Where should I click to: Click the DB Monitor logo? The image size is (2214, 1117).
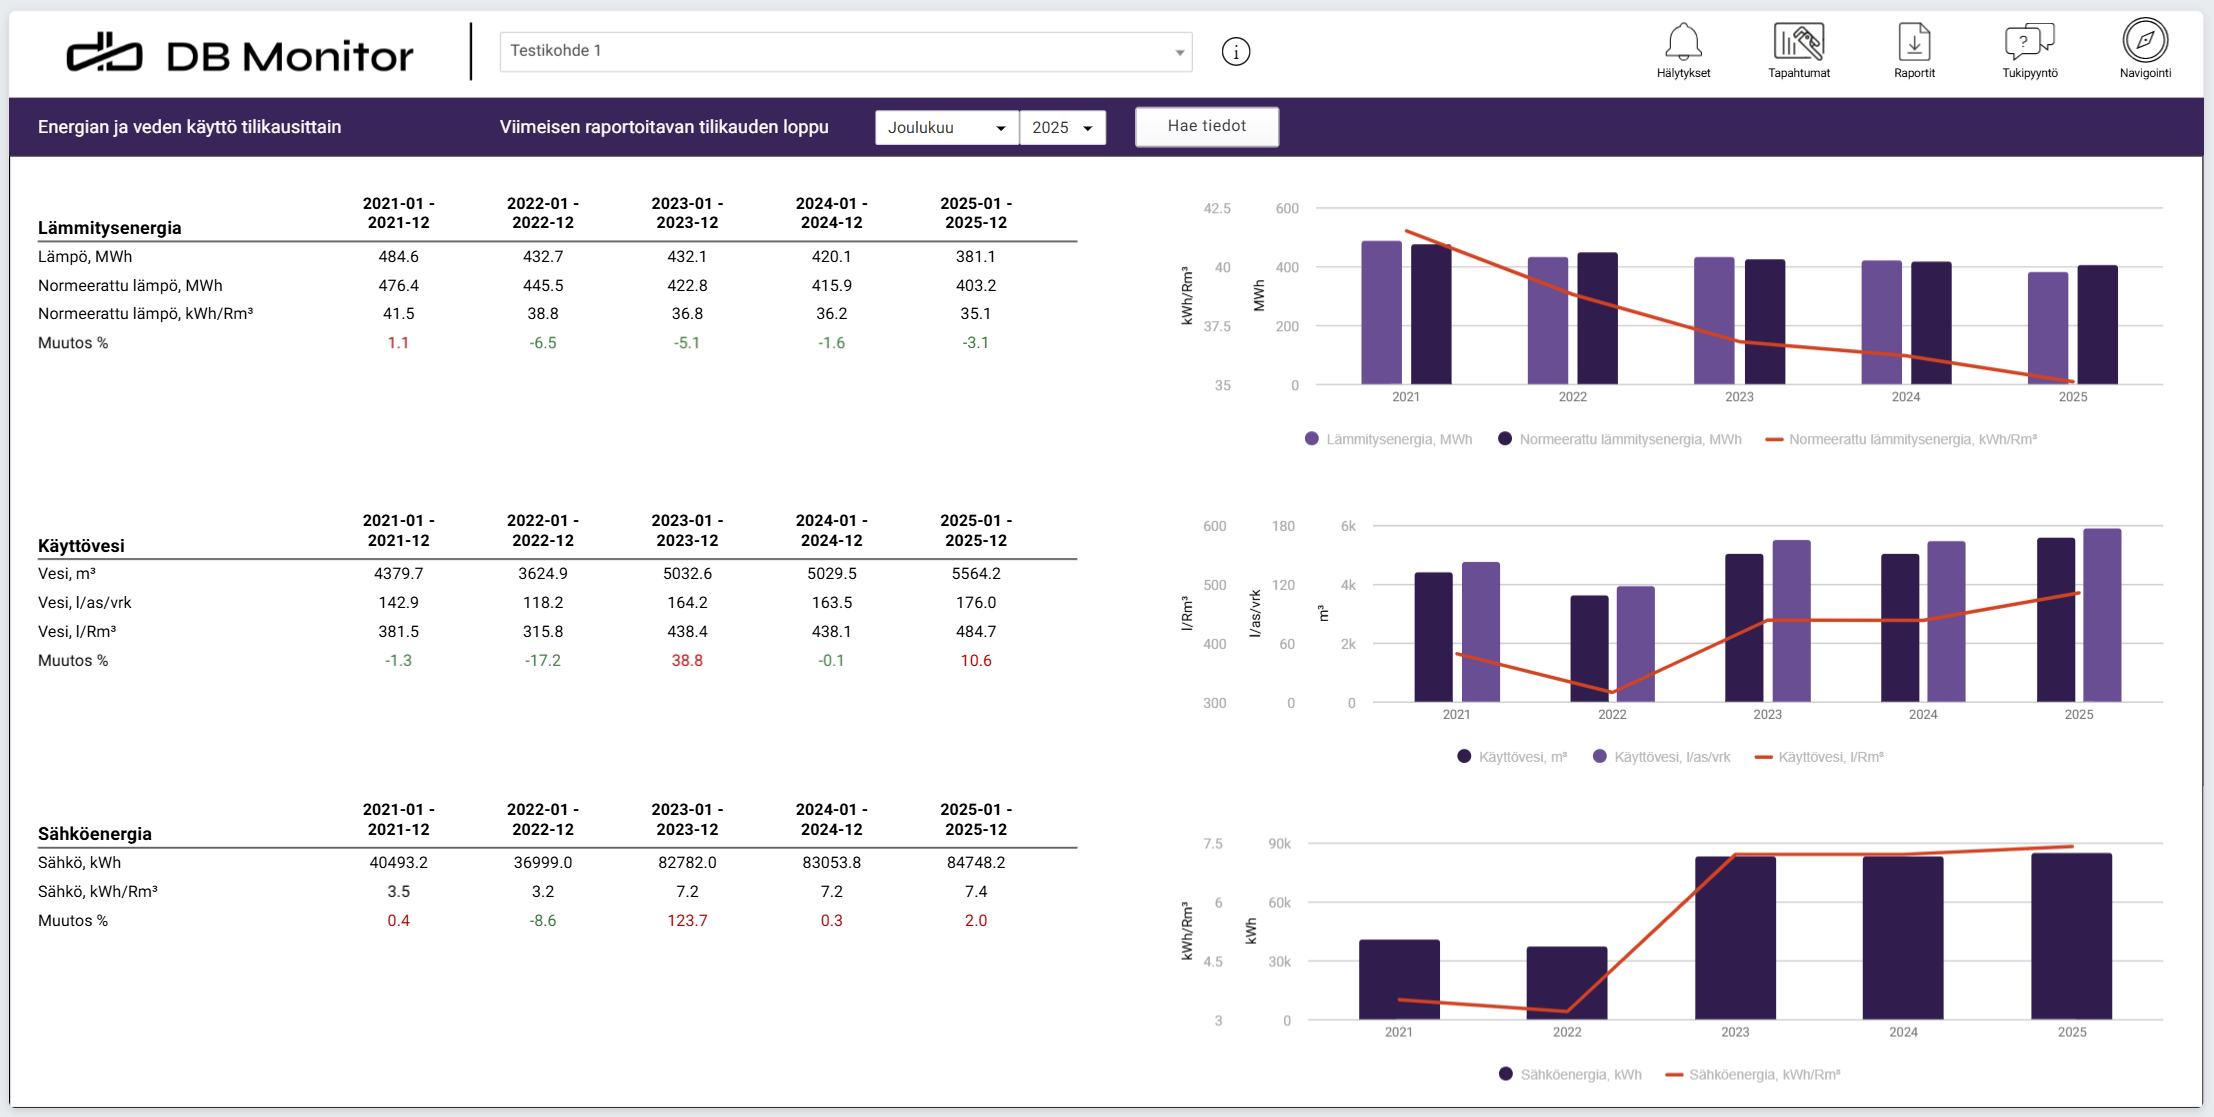[x=240, y=54]
